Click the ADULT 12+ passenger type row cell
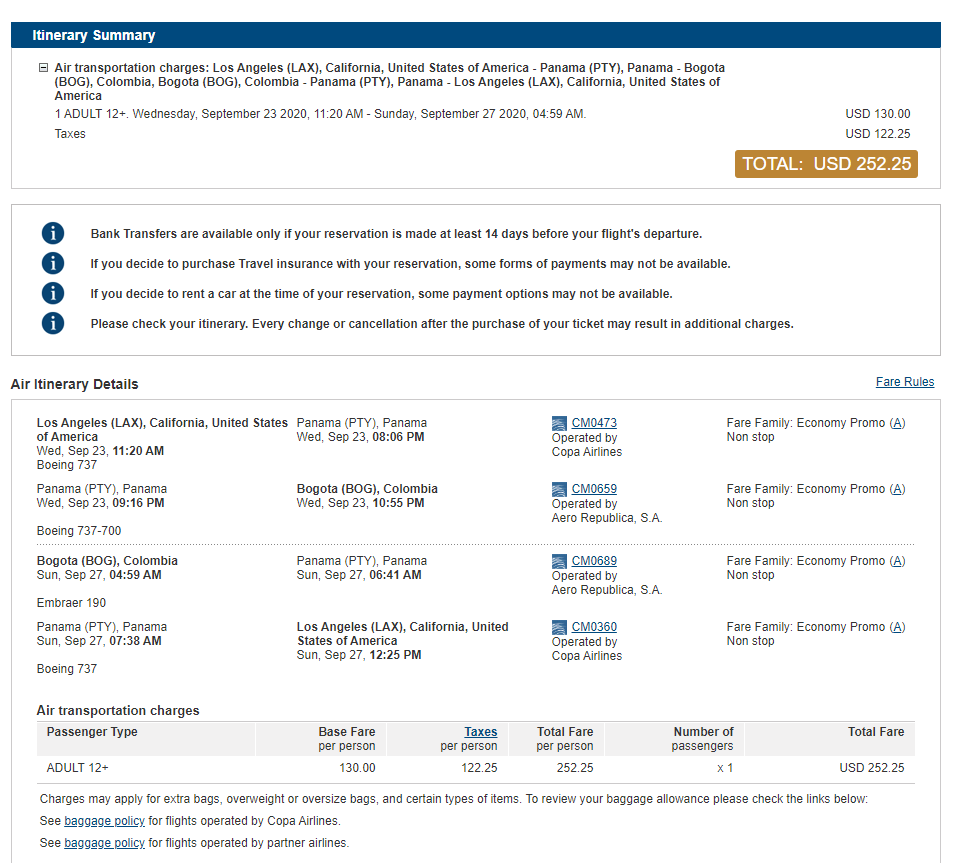The image size is (962, 864). pyautogui.click(x=77, y=768)
